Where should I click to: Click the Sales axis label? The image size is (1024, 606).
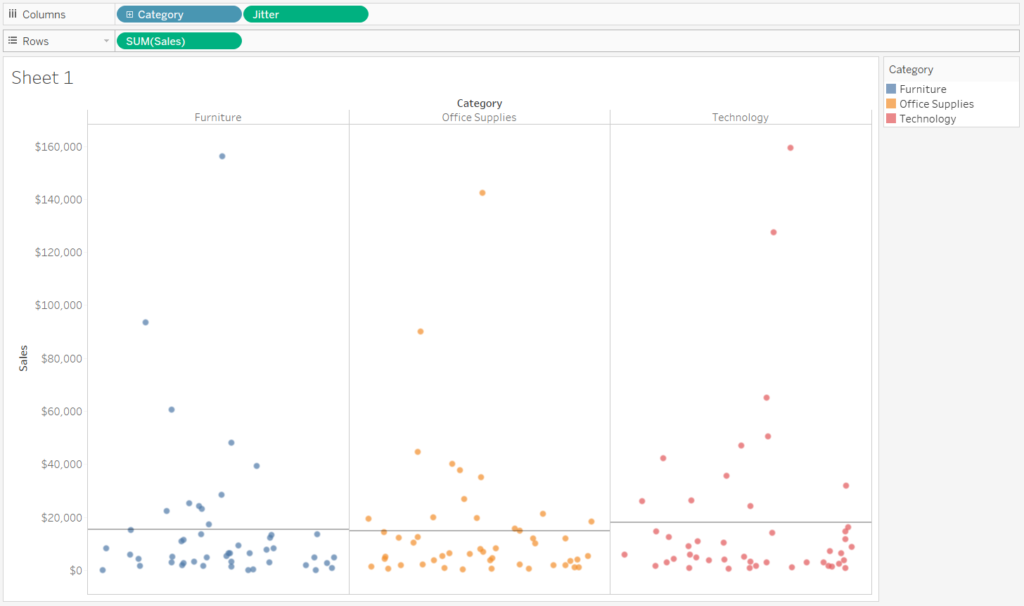coord(24,356)
